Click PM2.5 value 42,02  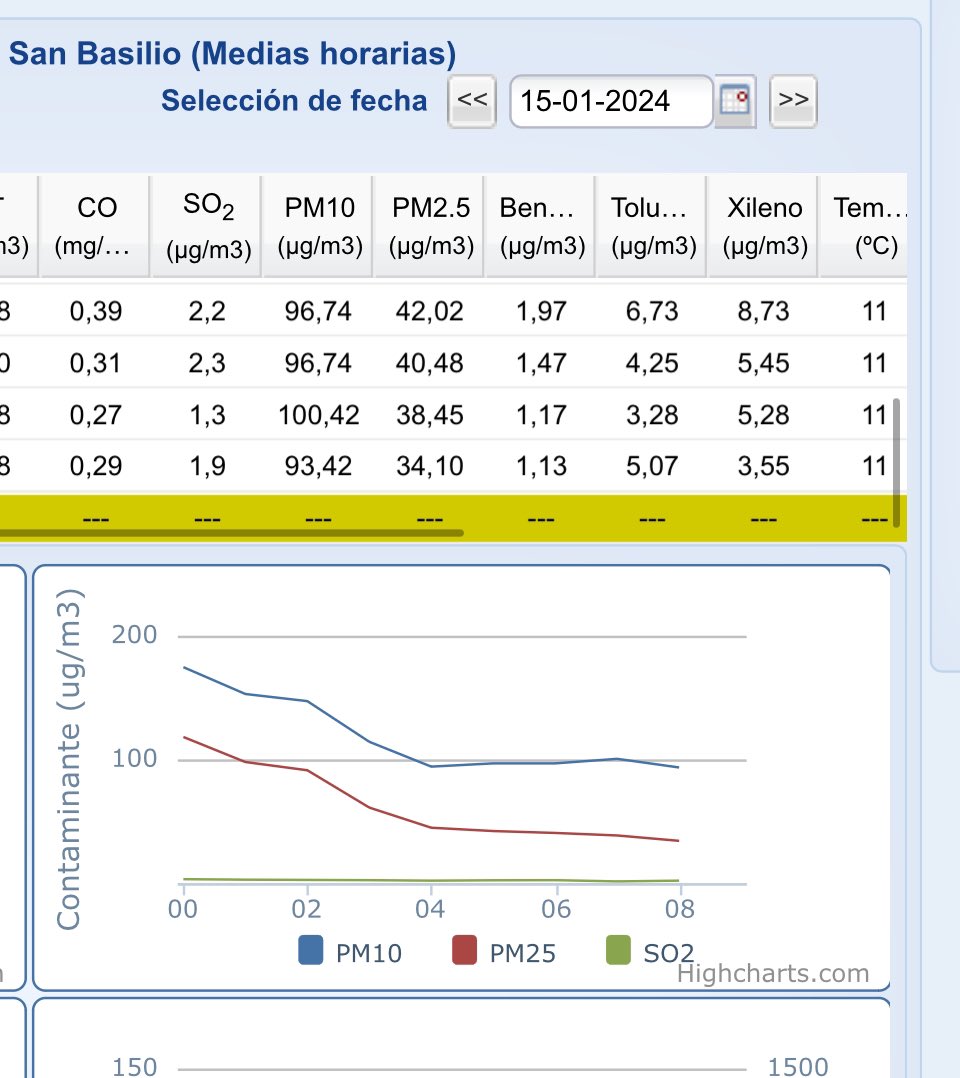pos(430,311)
